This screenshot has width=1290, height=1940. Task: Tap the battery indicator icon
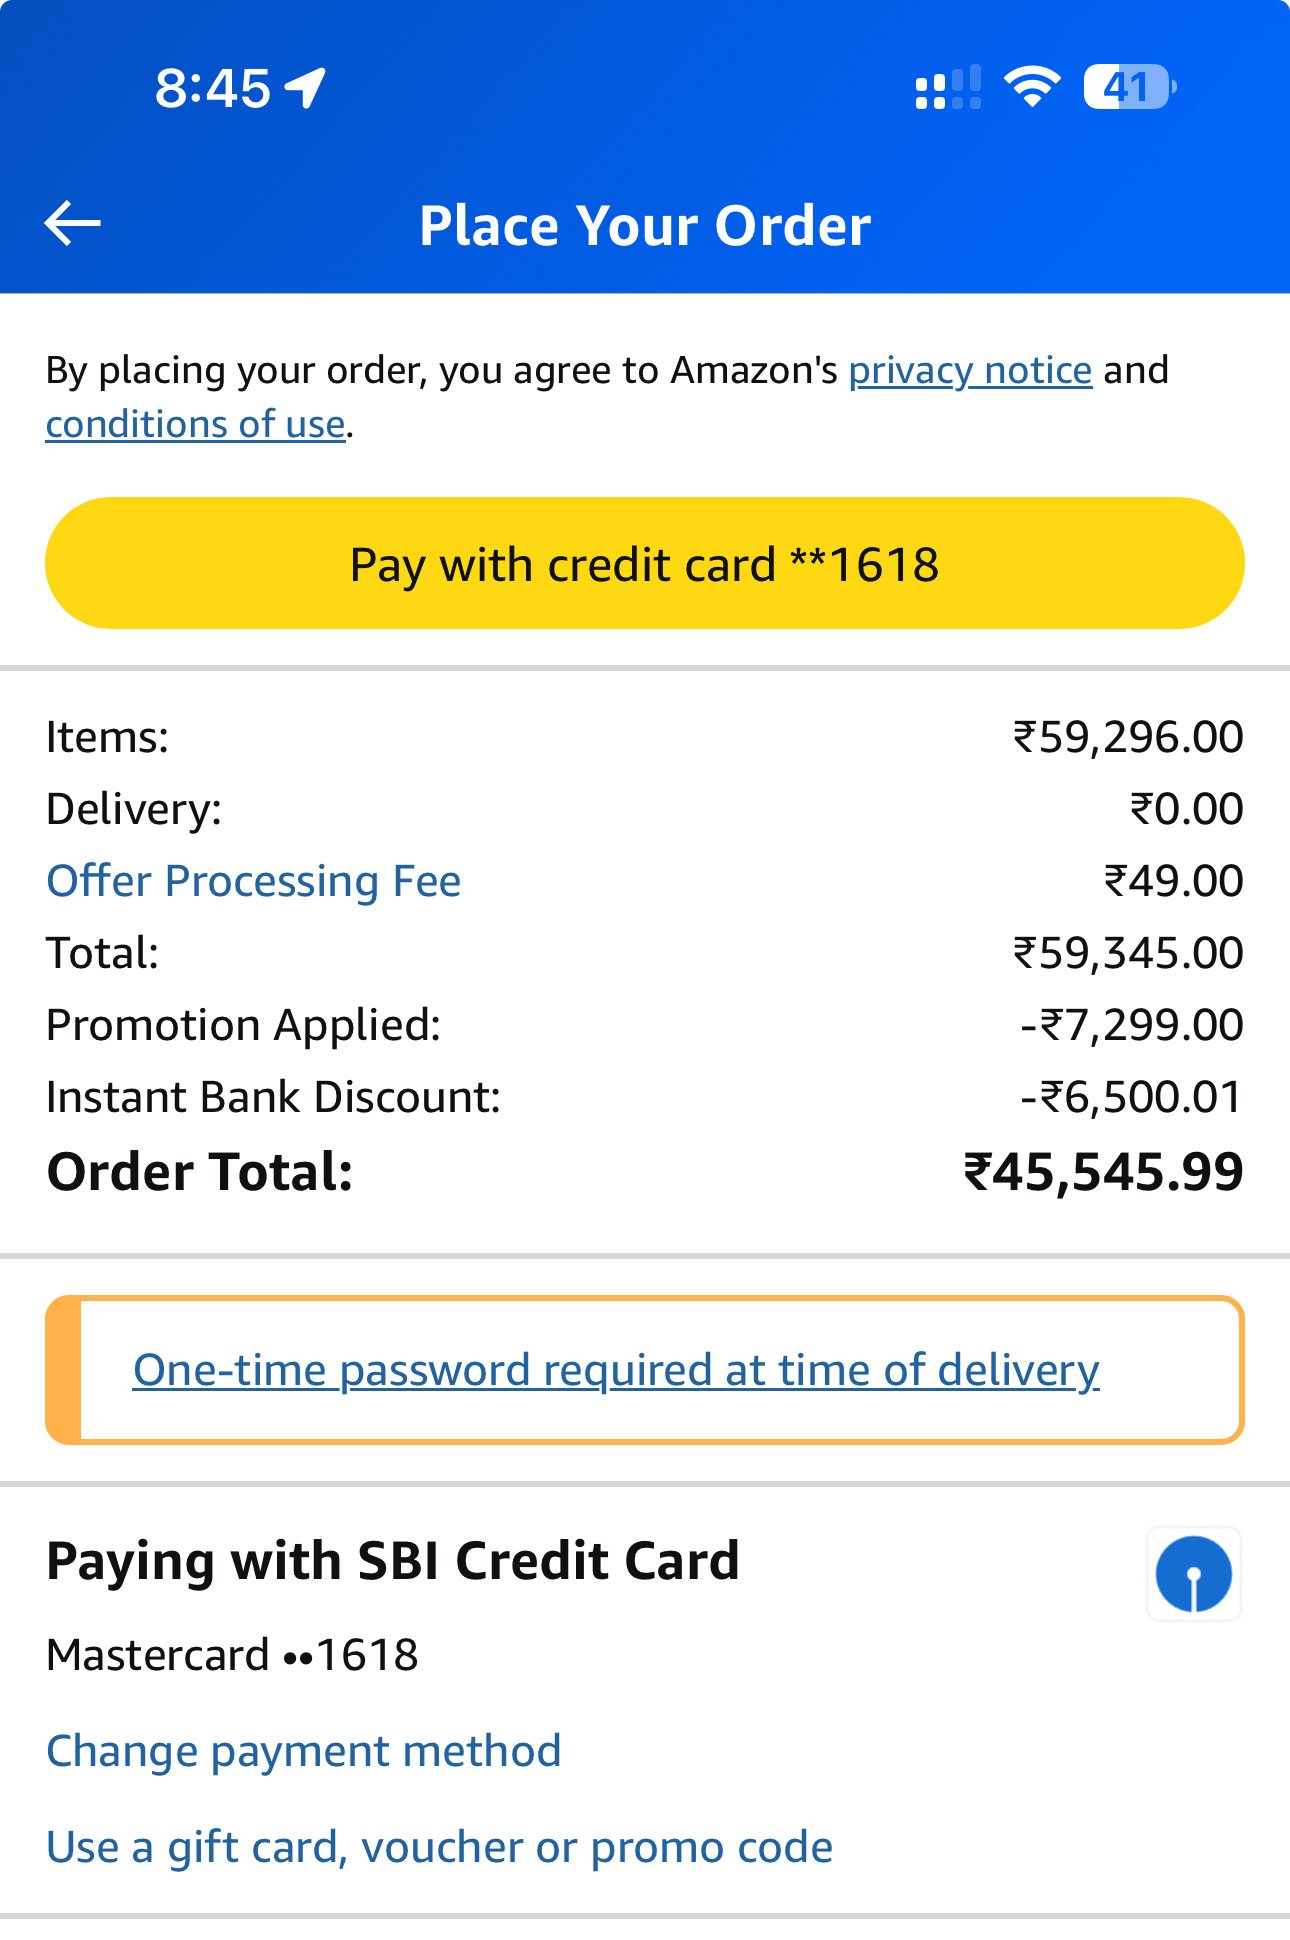click(1130, 87)
